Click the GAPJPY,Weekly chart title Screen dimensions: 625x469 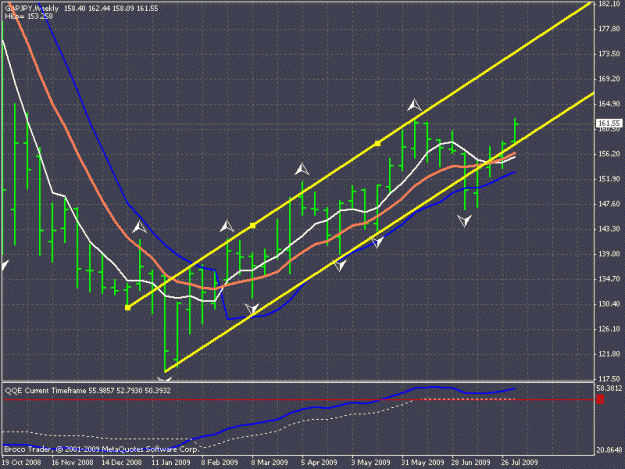click(x=32, y=8)
